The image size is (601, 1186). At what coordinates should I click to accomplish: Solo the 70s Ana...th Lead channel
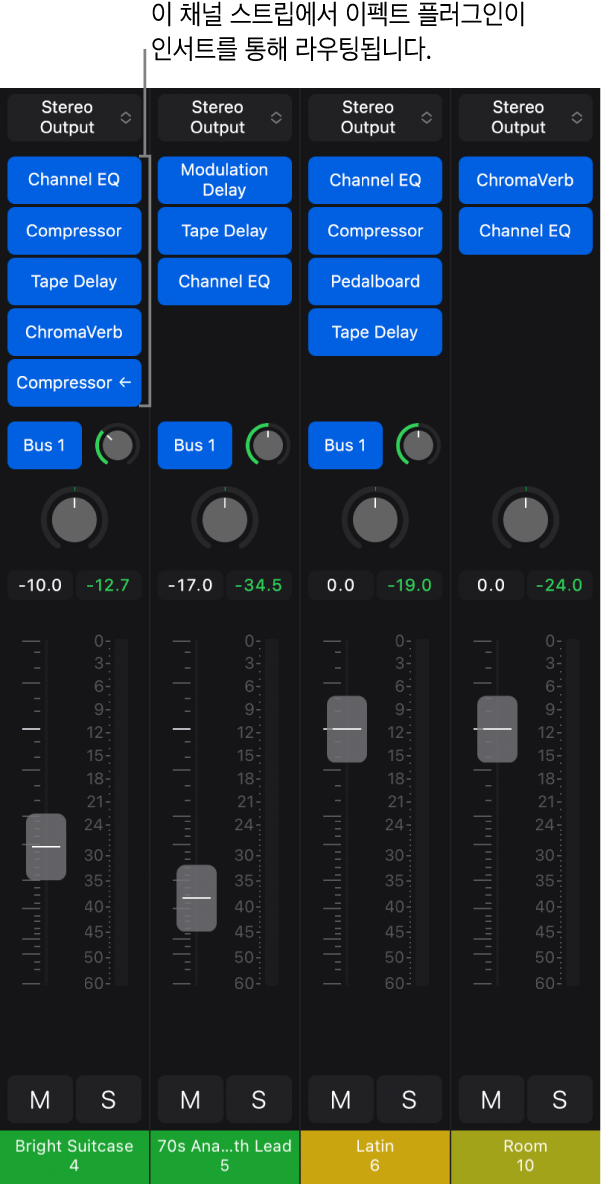point(259,1099)
